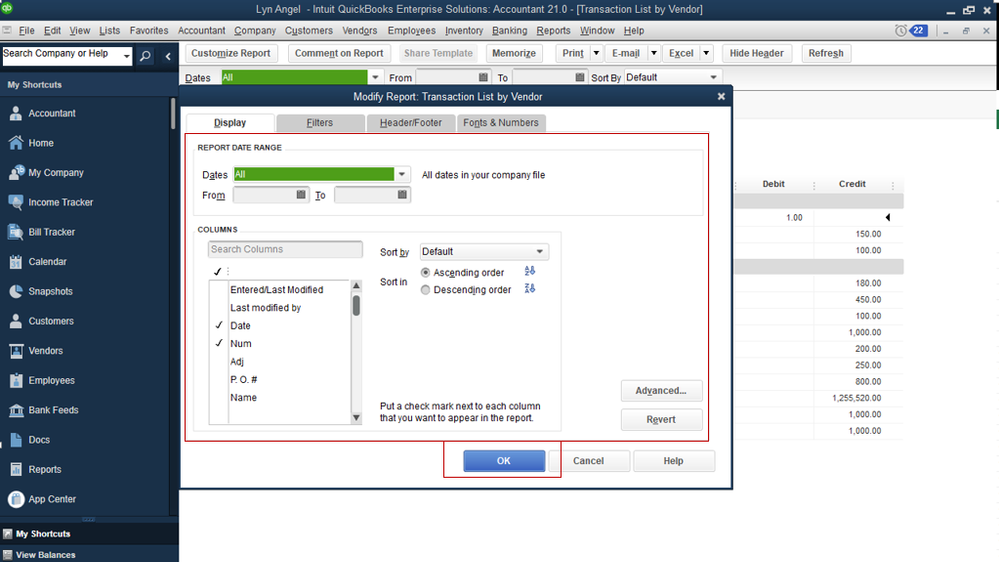Open calendar picker for dialog To date
This screenshot has height=562, width=999.
point(402,194)
